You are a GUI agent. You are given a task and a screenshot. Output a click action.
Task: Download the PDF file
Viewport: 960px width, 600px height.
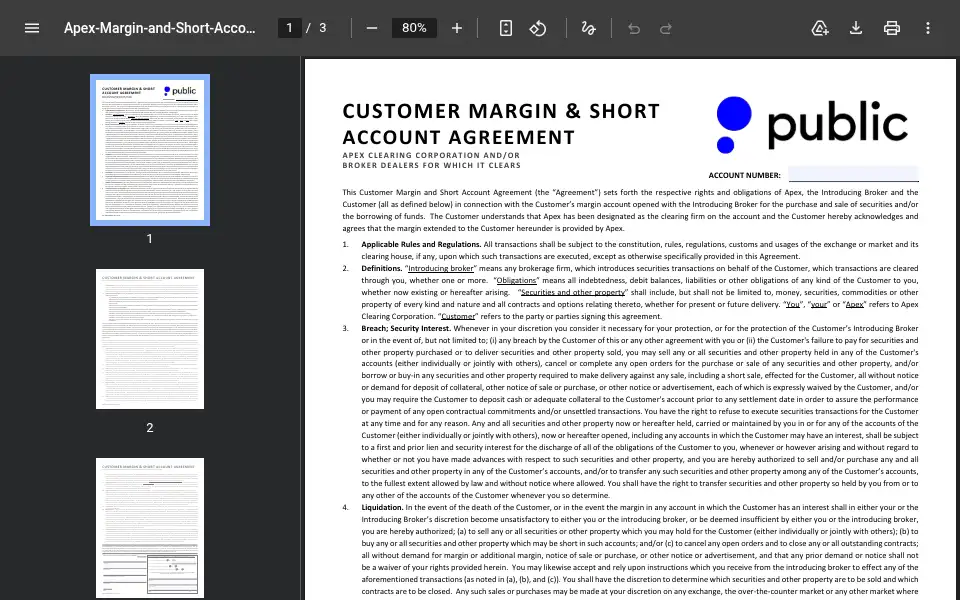(x=856, y=28)
